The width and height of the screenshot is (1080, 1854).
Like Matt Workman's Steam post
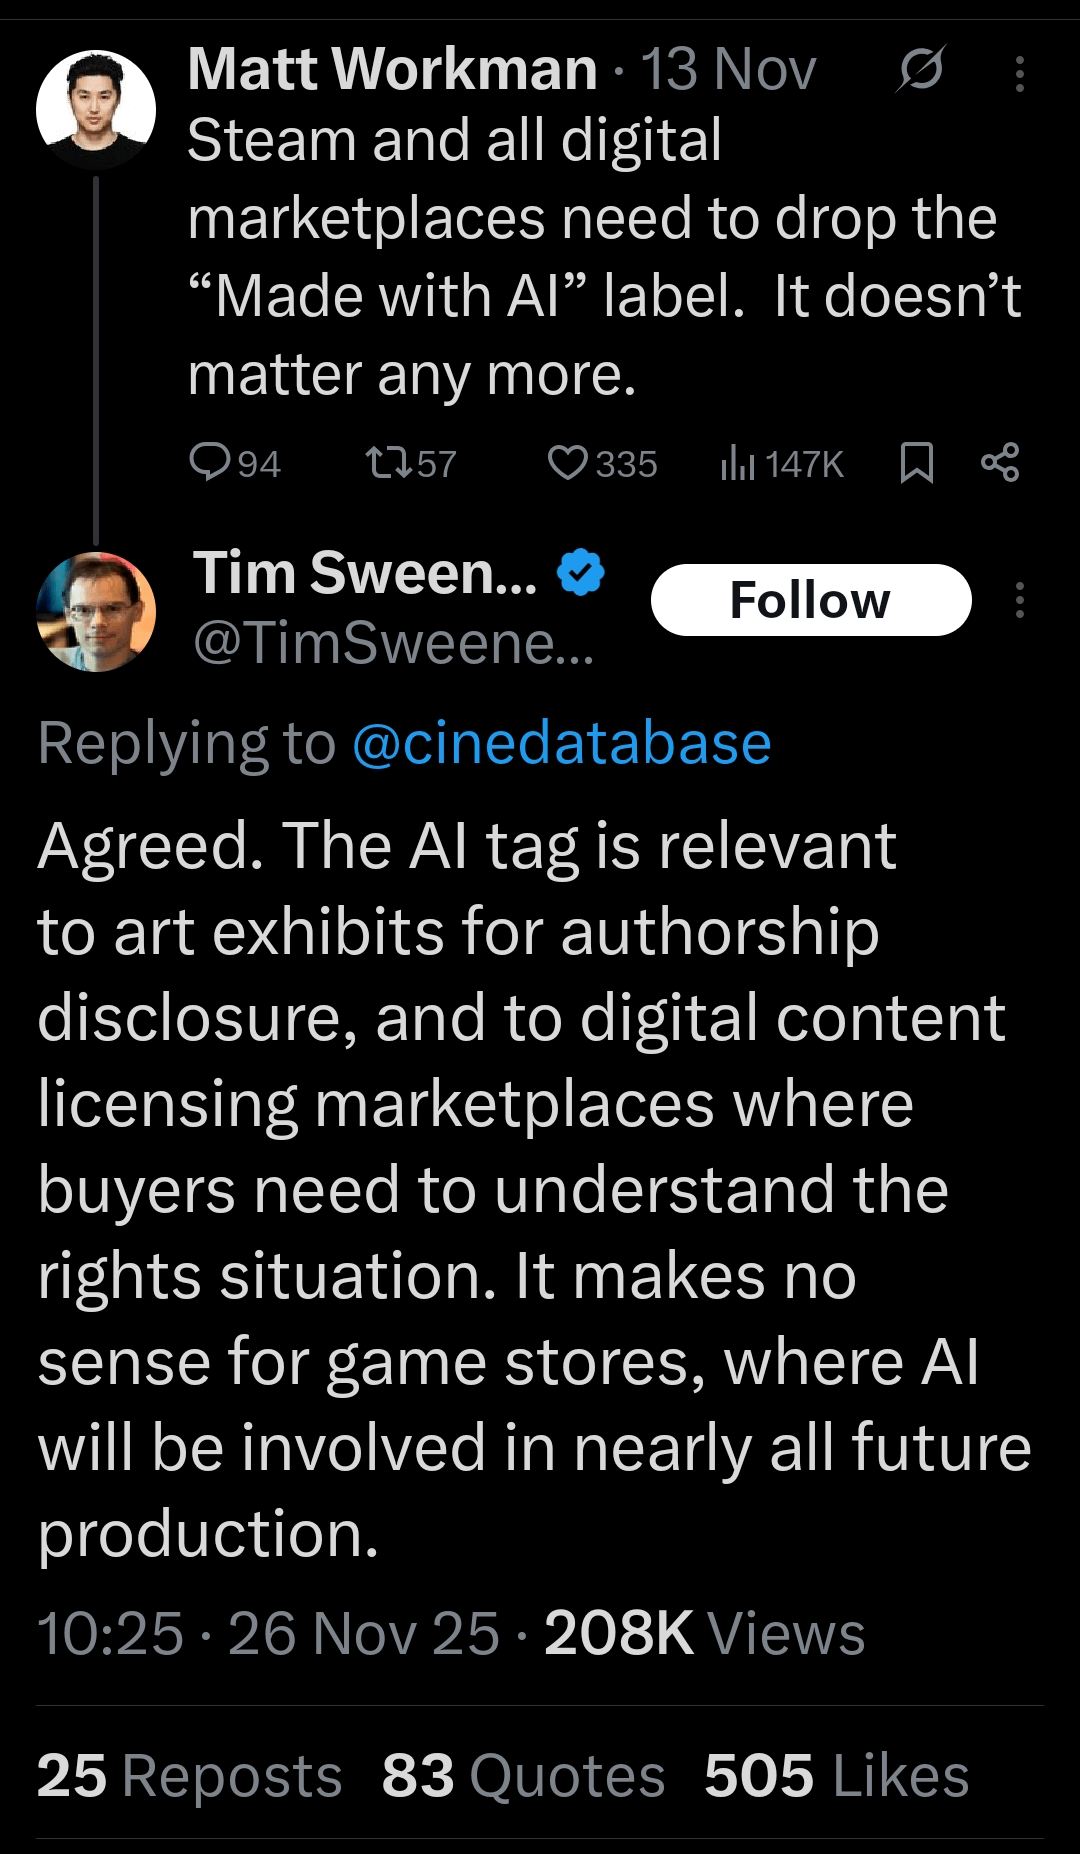[x=568, y=462]
